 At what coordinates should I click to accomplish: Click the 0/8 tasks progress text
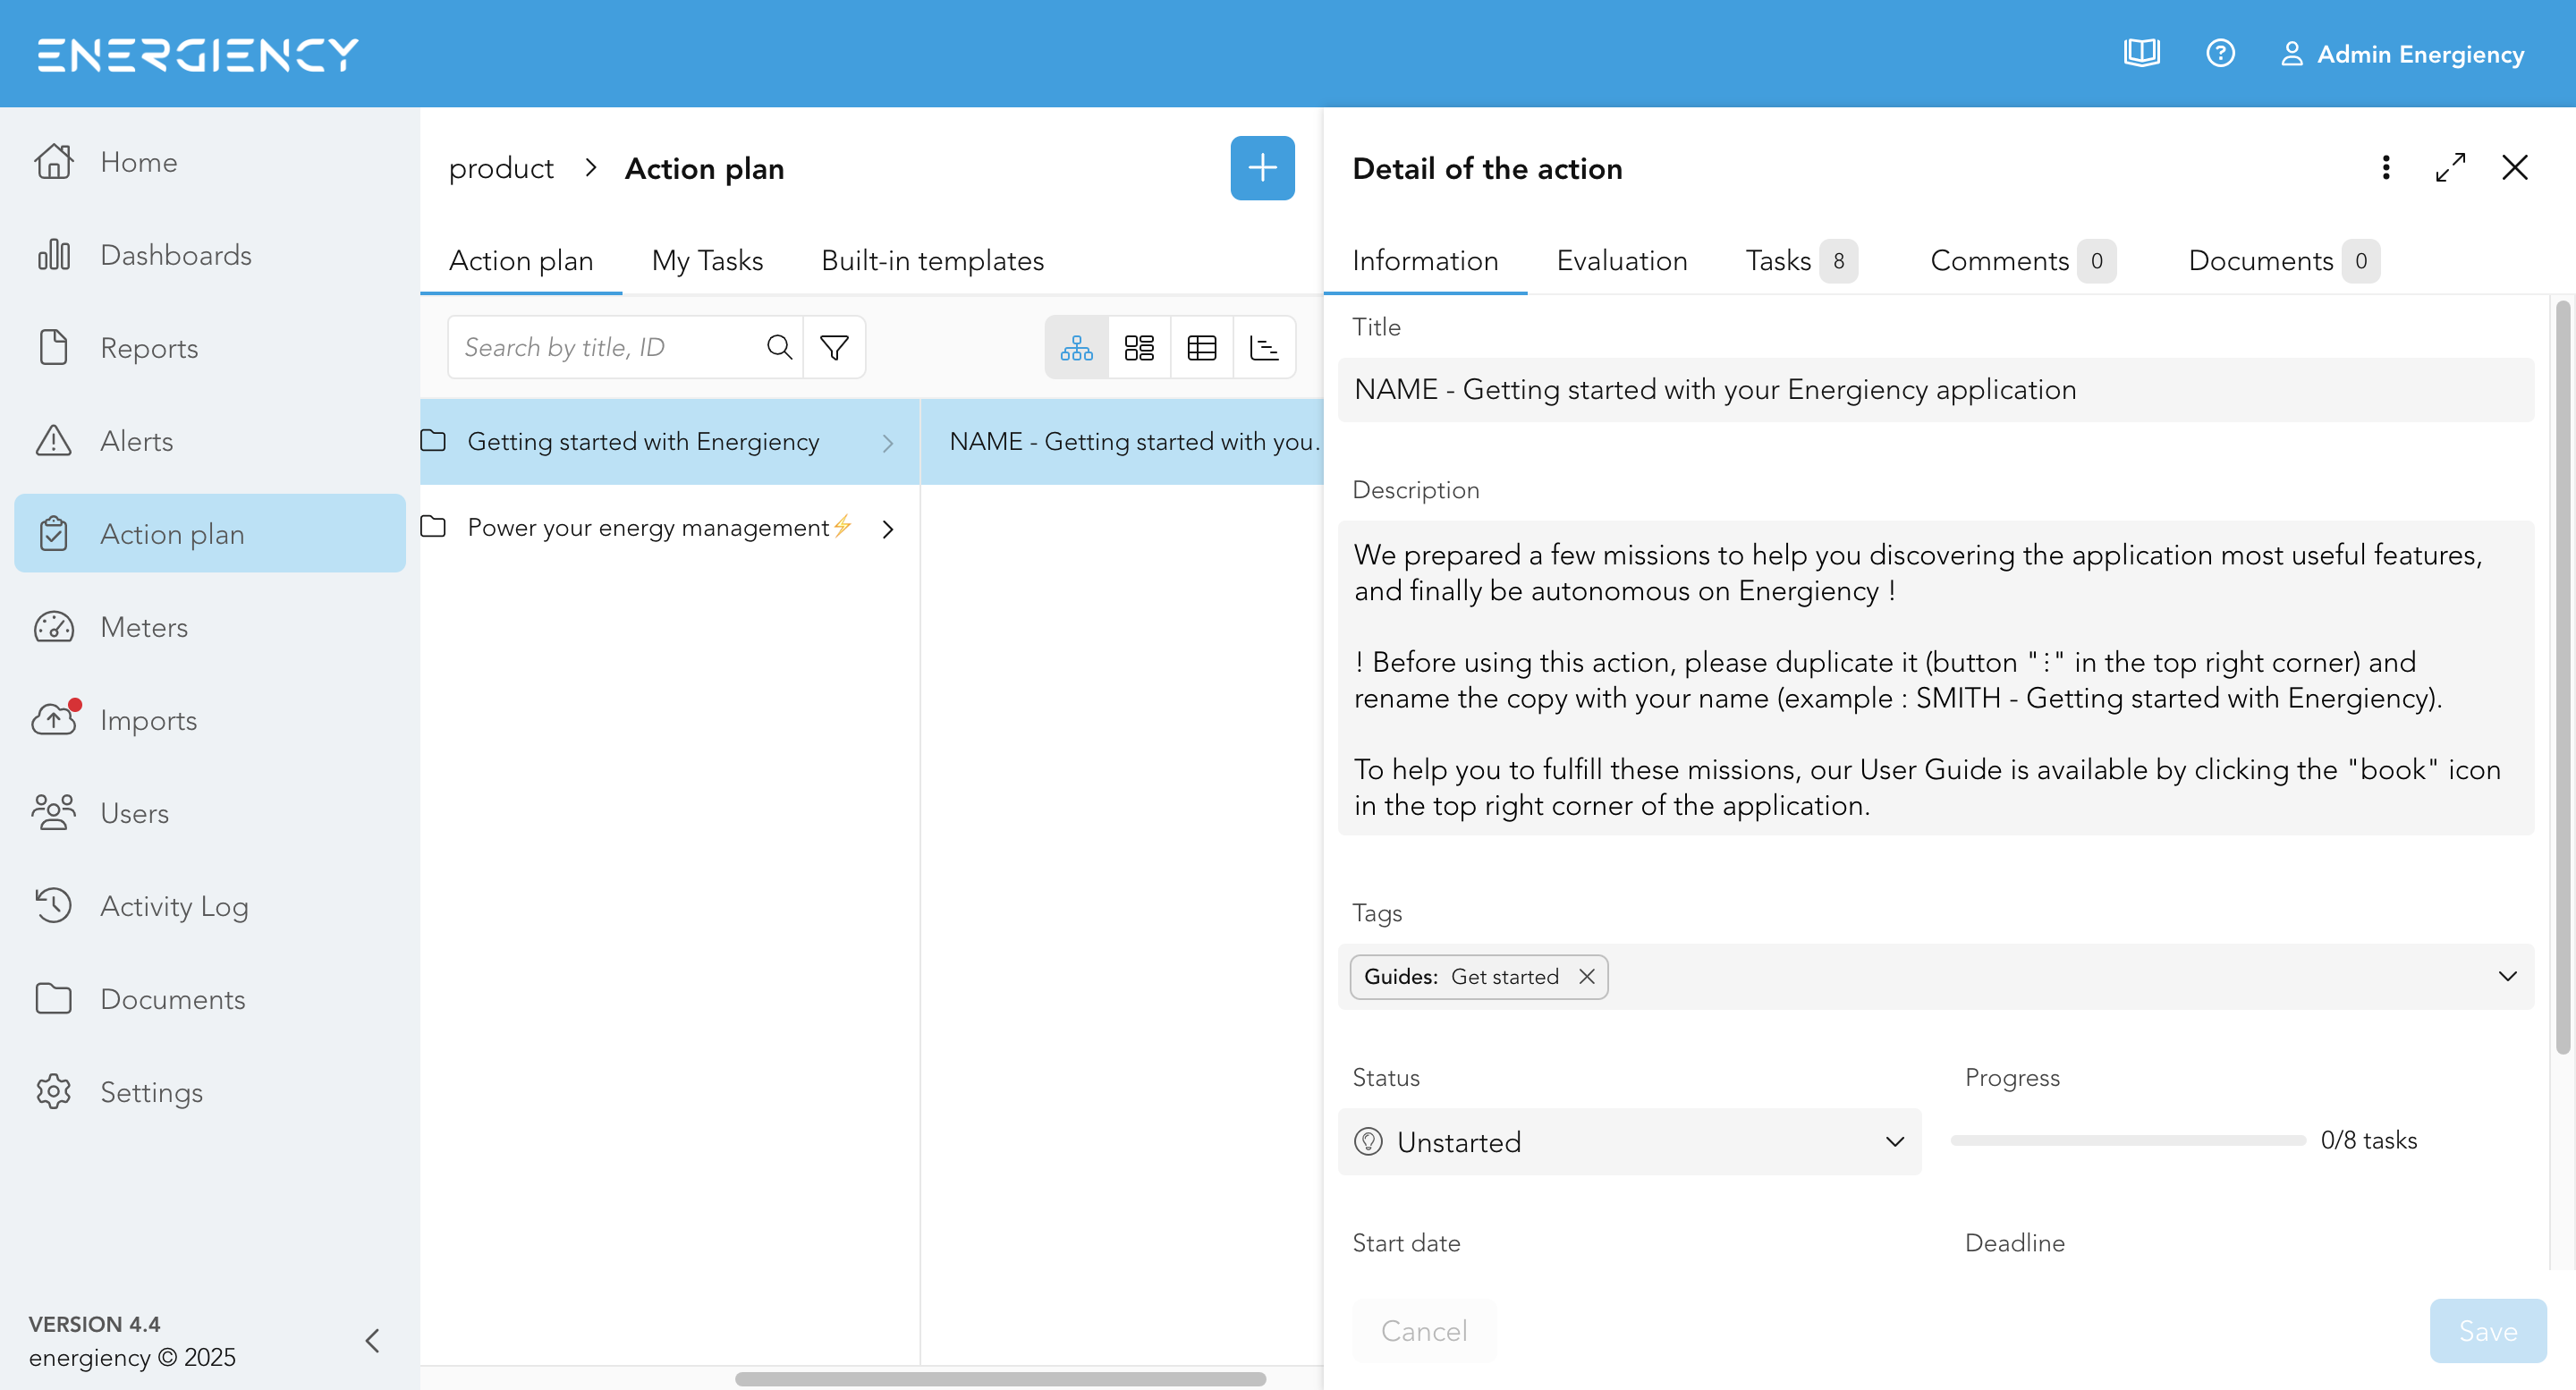[2368, 1141]
